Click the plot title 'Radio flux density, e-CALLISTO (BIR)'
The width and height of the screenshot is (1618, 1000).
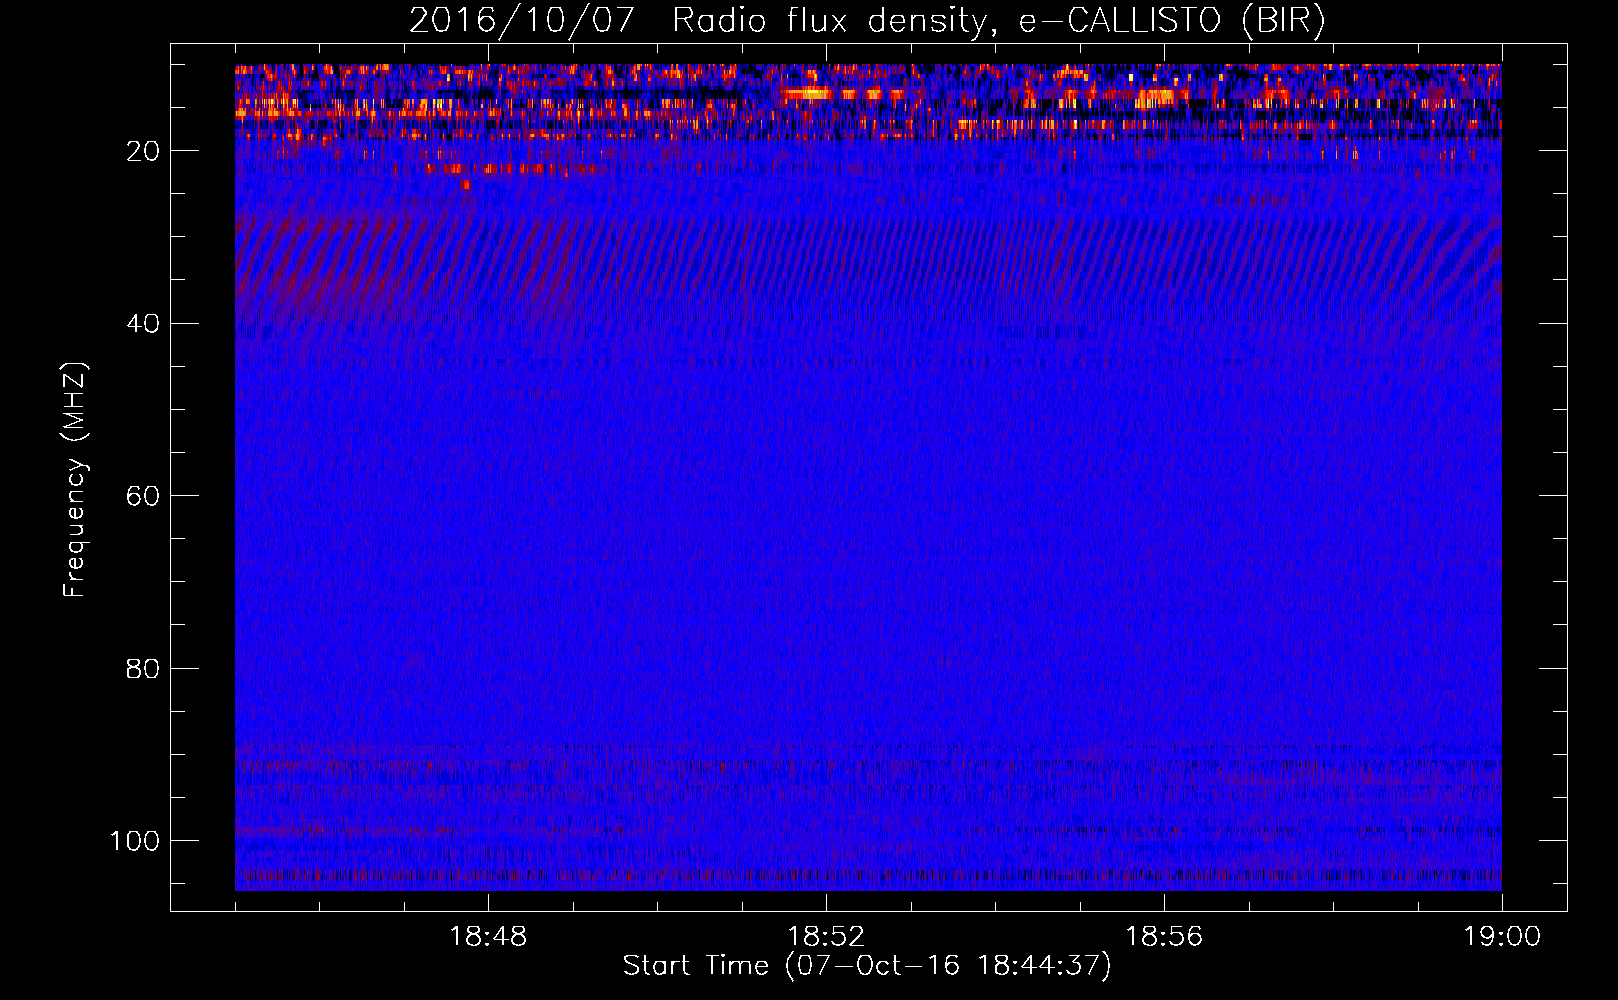(x=999, y=20)
